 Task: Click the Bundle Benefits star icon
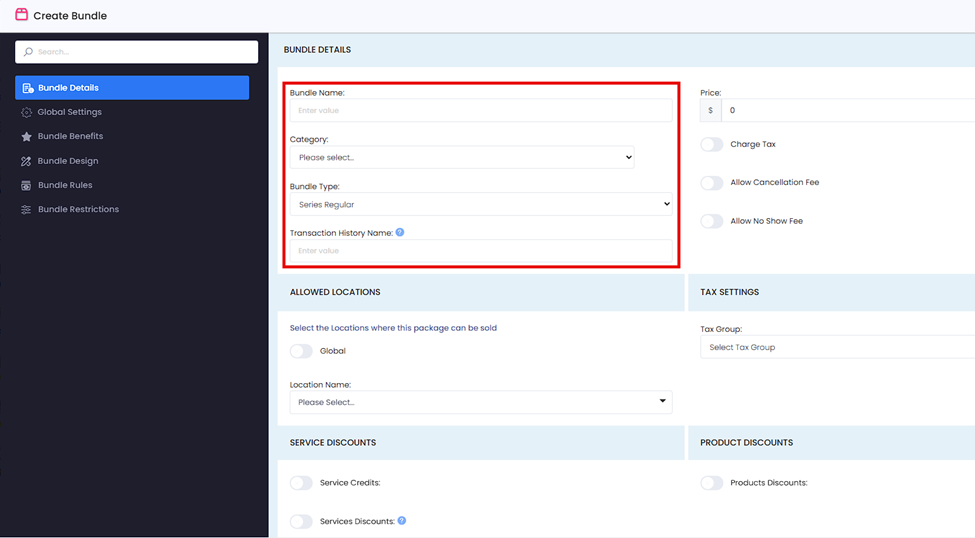[26, 137]
